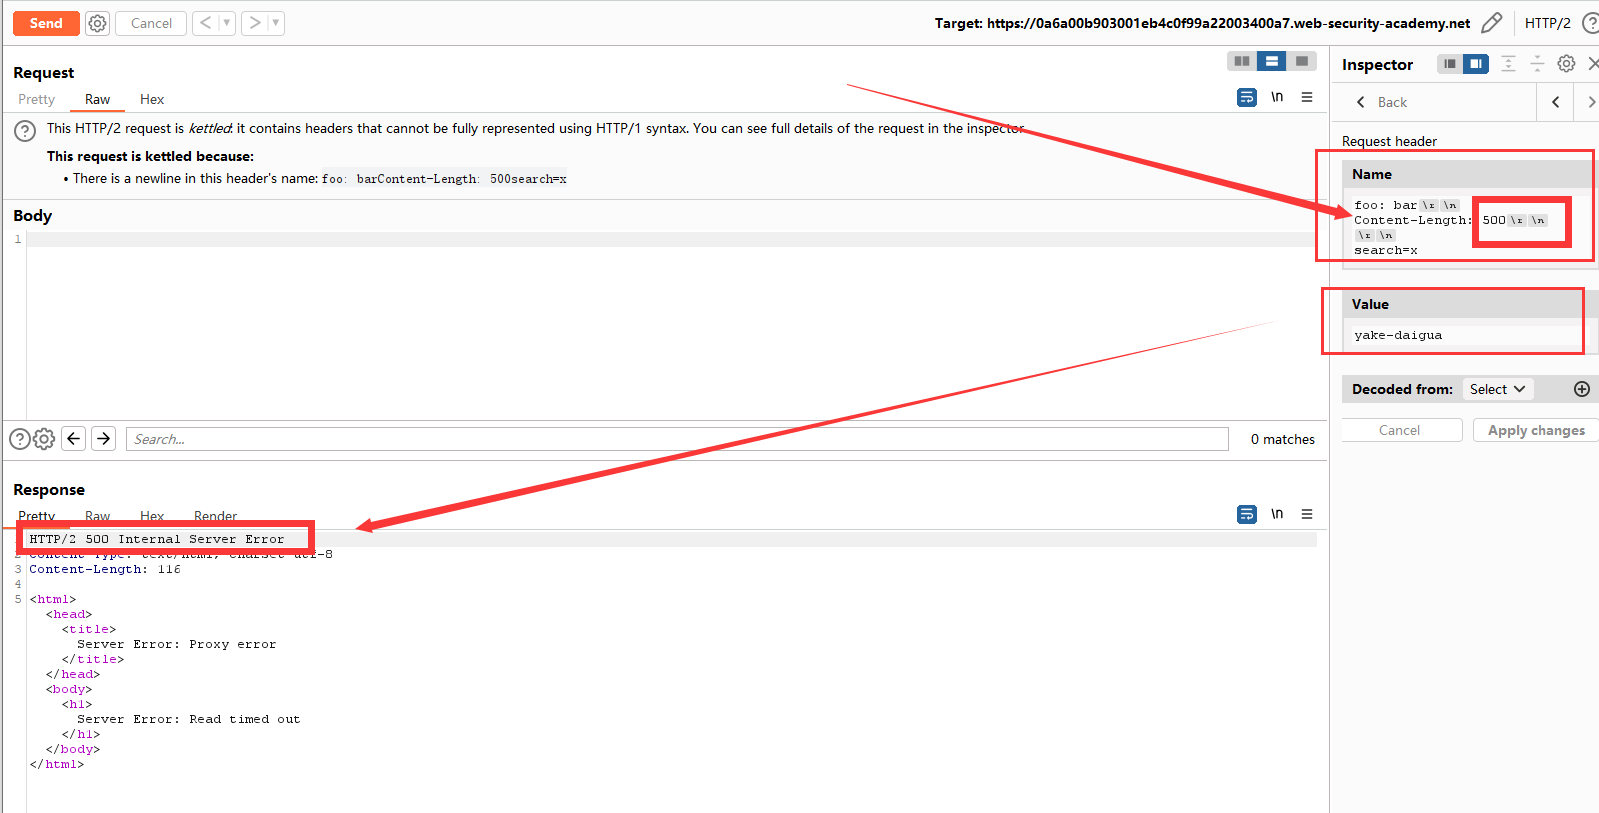Toggle request non-printable characters \n
The height and width of the screenshot is (813, 1599).
(1277, 97)
